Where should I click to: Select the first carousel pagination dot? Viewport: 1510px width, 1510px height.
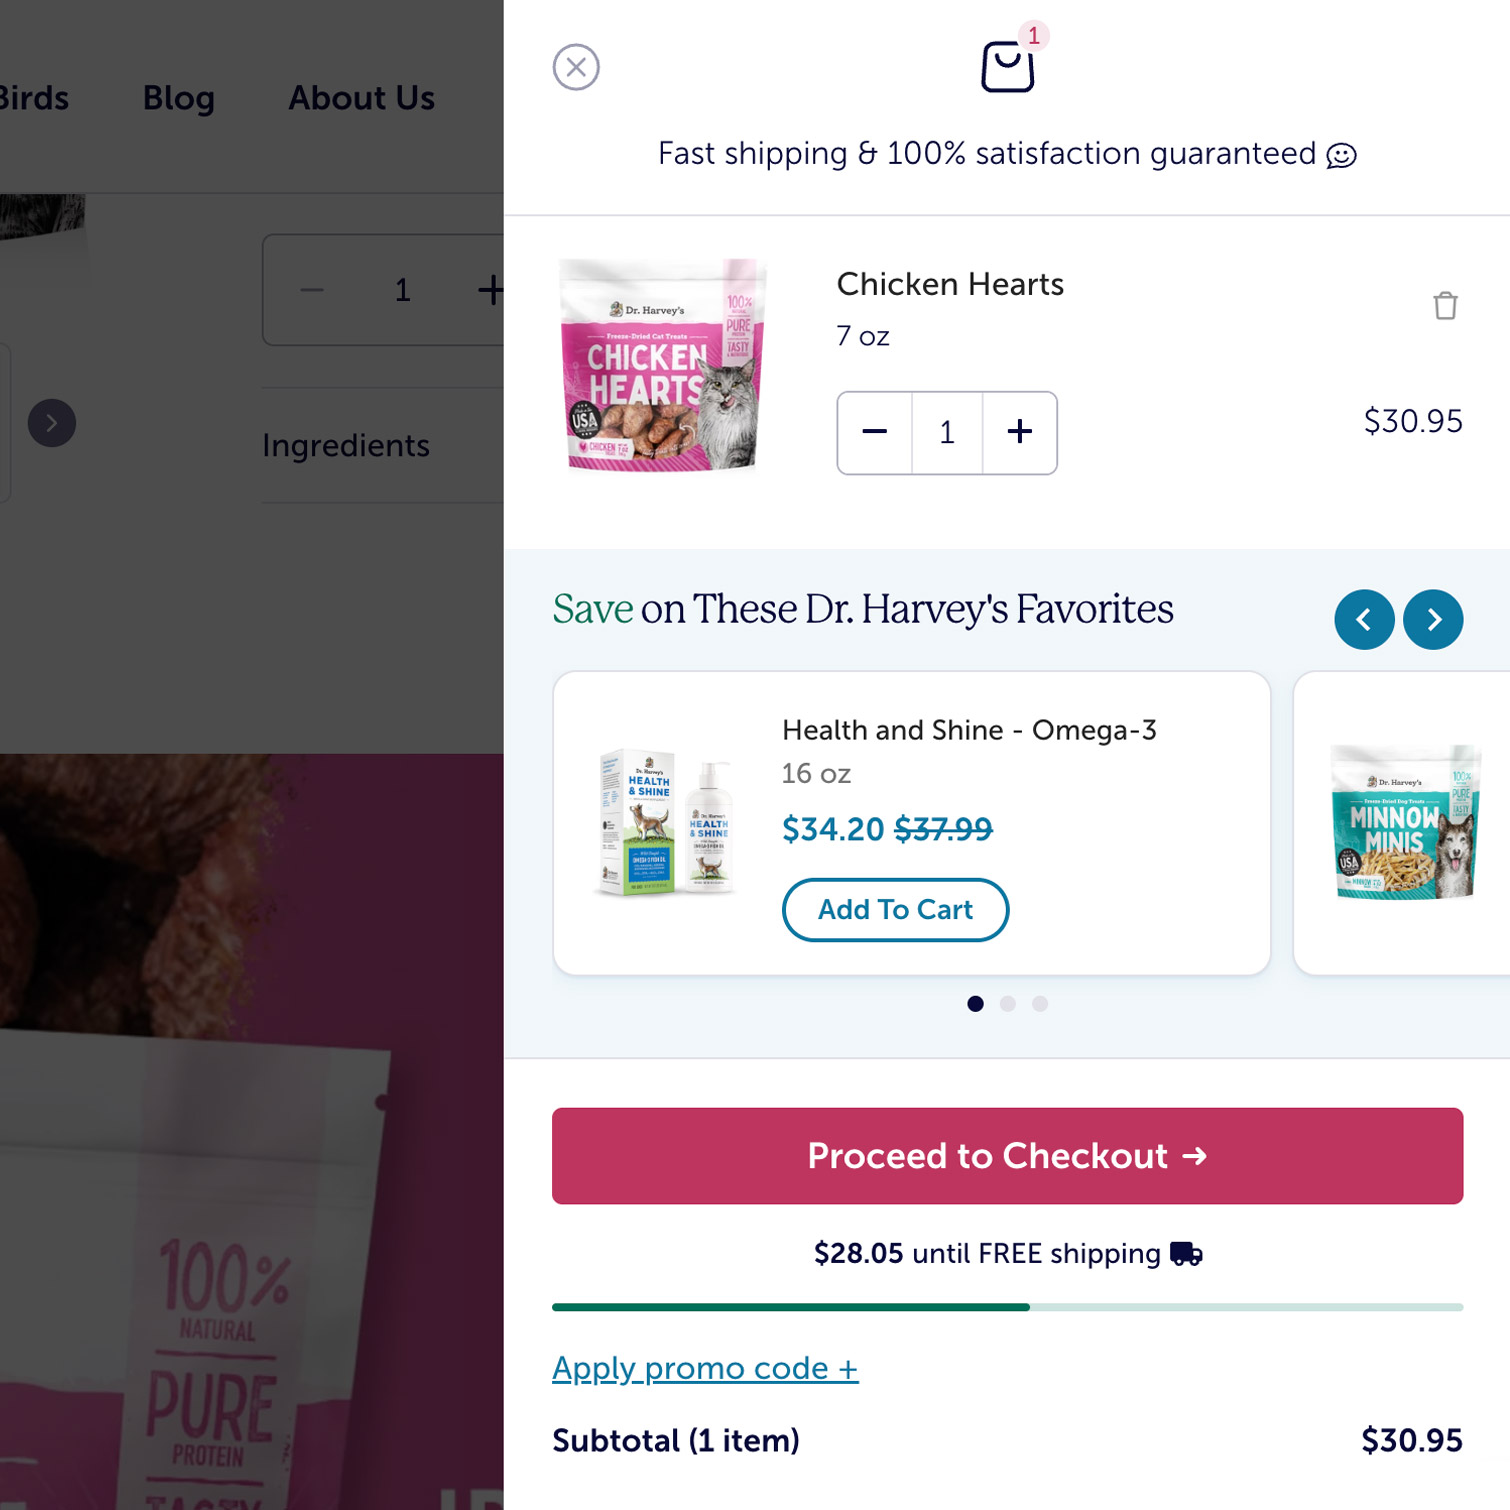[975, 1004]
